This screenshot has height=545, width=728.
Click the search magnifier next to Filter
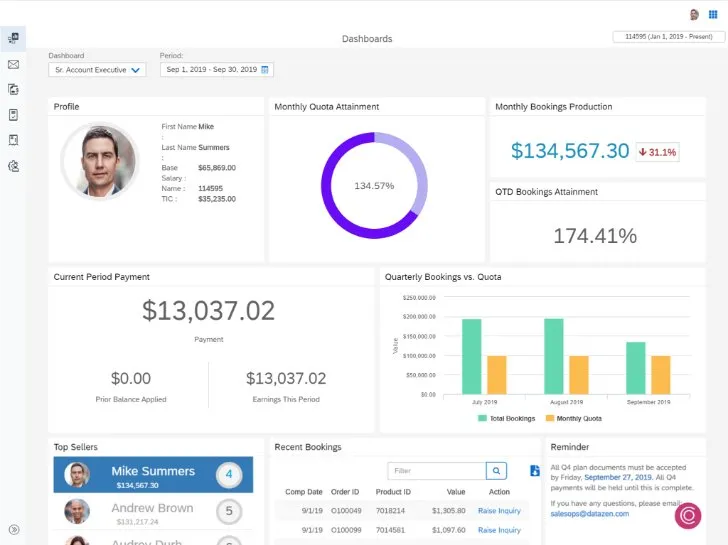coord(497,471)
